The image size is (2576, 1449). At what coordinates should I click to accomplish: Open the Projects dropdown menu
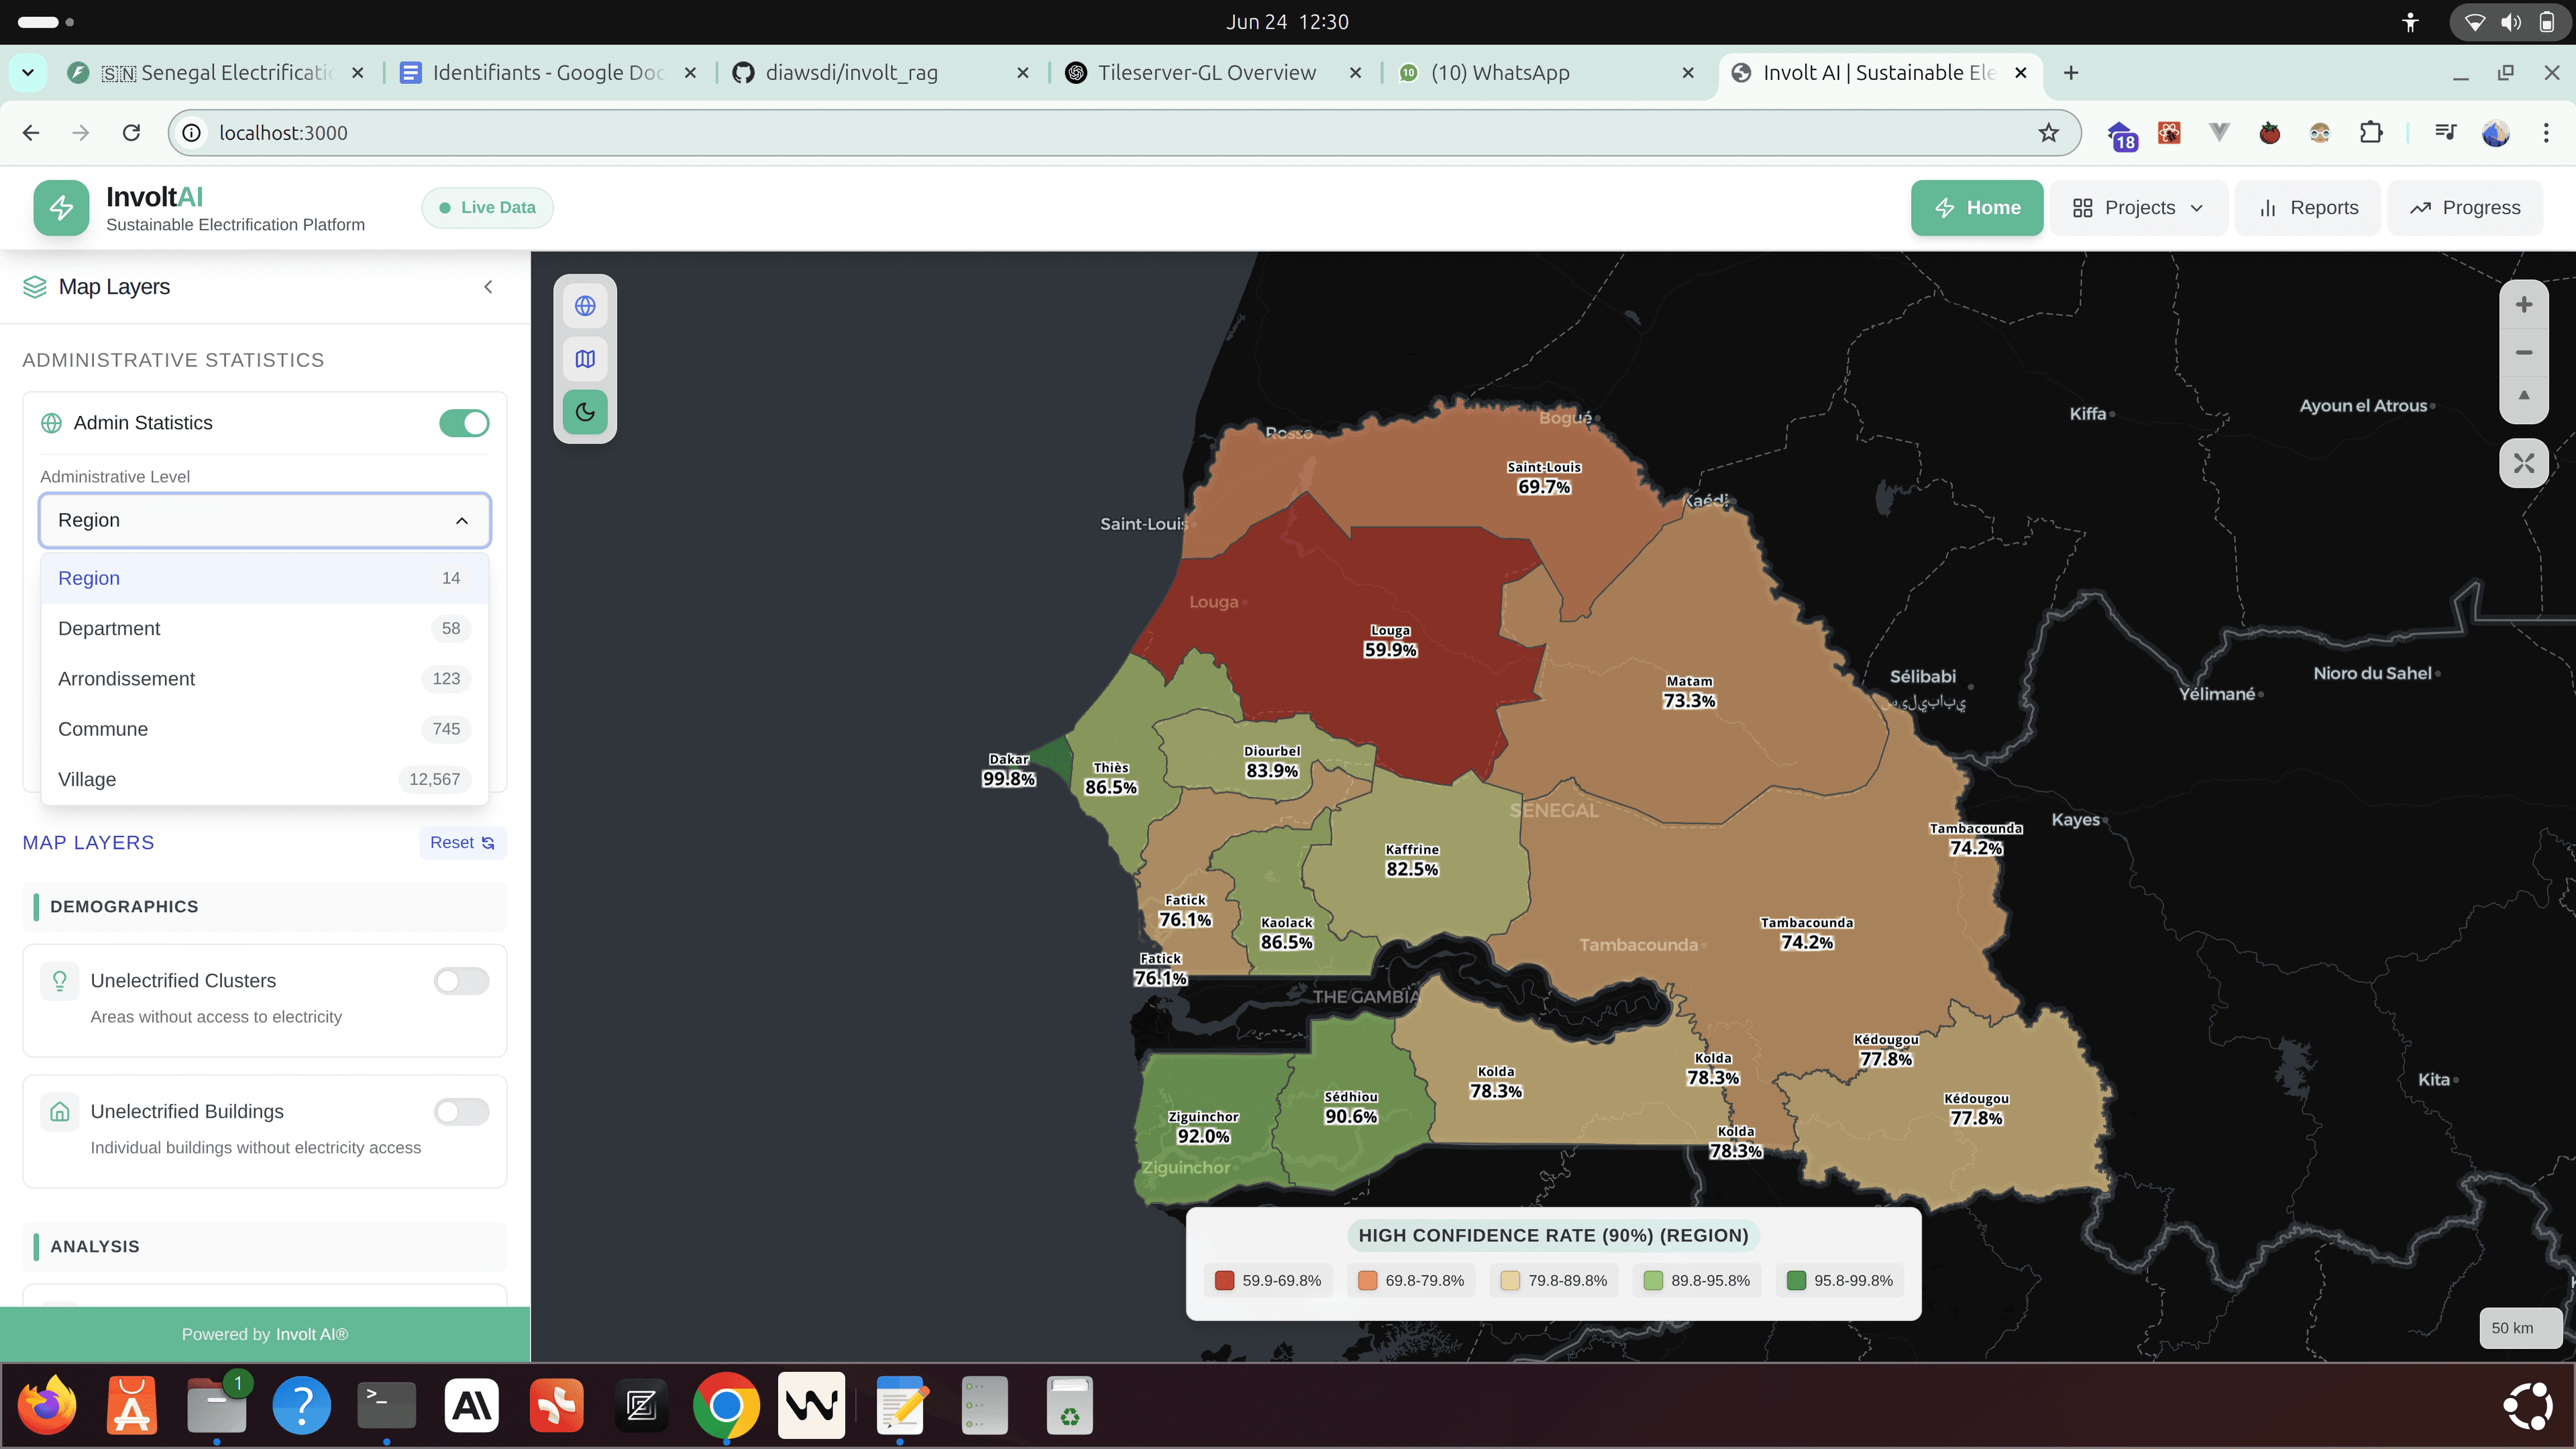(2138, 208)
